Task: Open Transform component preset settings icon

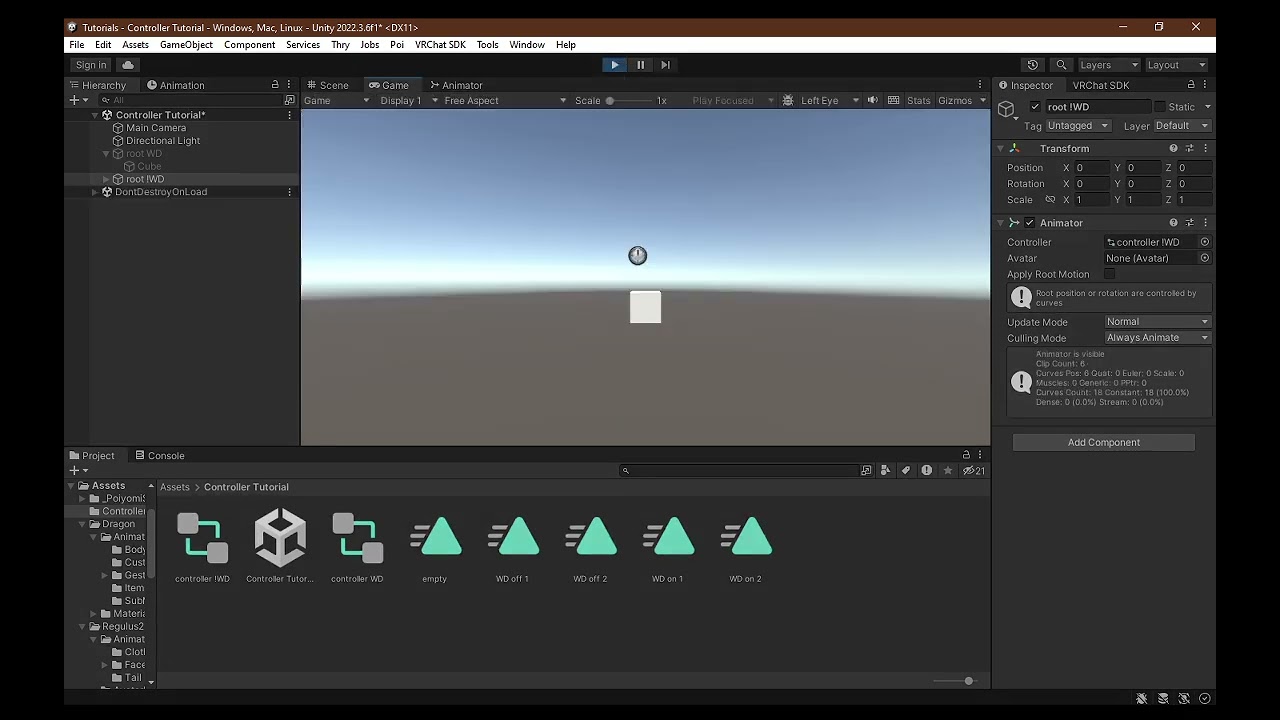Action: 1189,148
